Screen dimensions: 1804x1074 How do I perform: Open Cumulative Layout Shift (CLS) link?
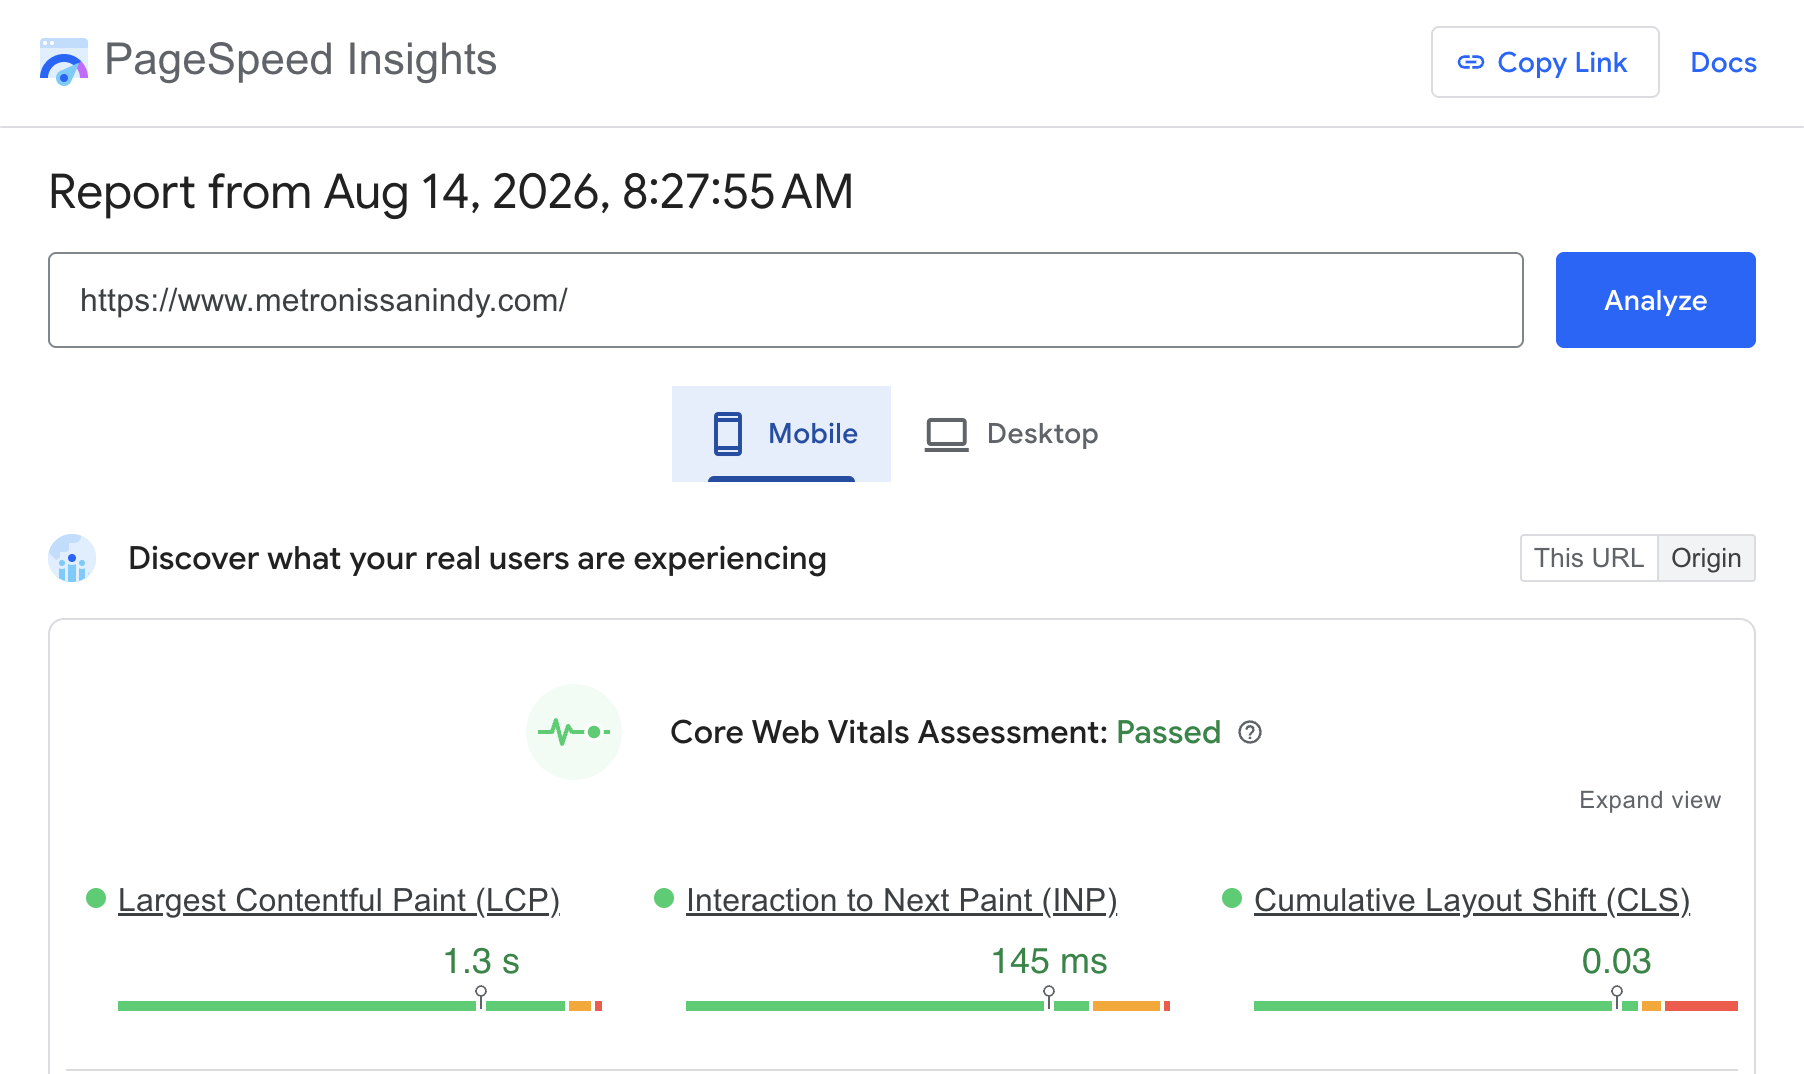click(1472, 900)
